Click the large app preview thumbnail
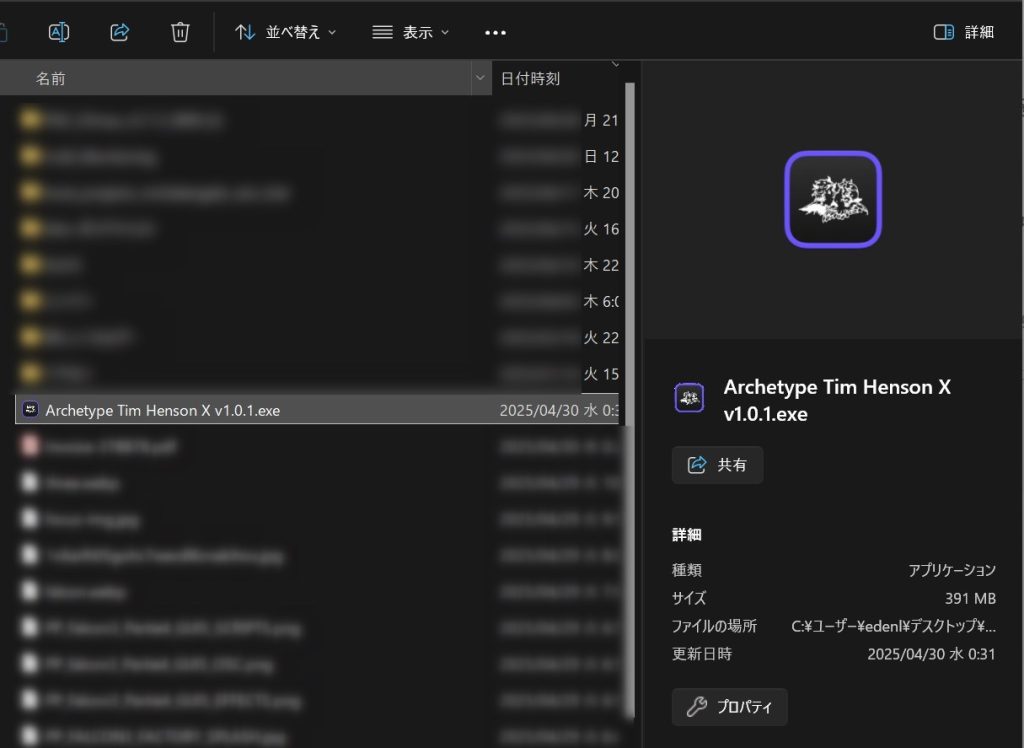Screen dimensions: 1024x748 click(x=832, y=199)
